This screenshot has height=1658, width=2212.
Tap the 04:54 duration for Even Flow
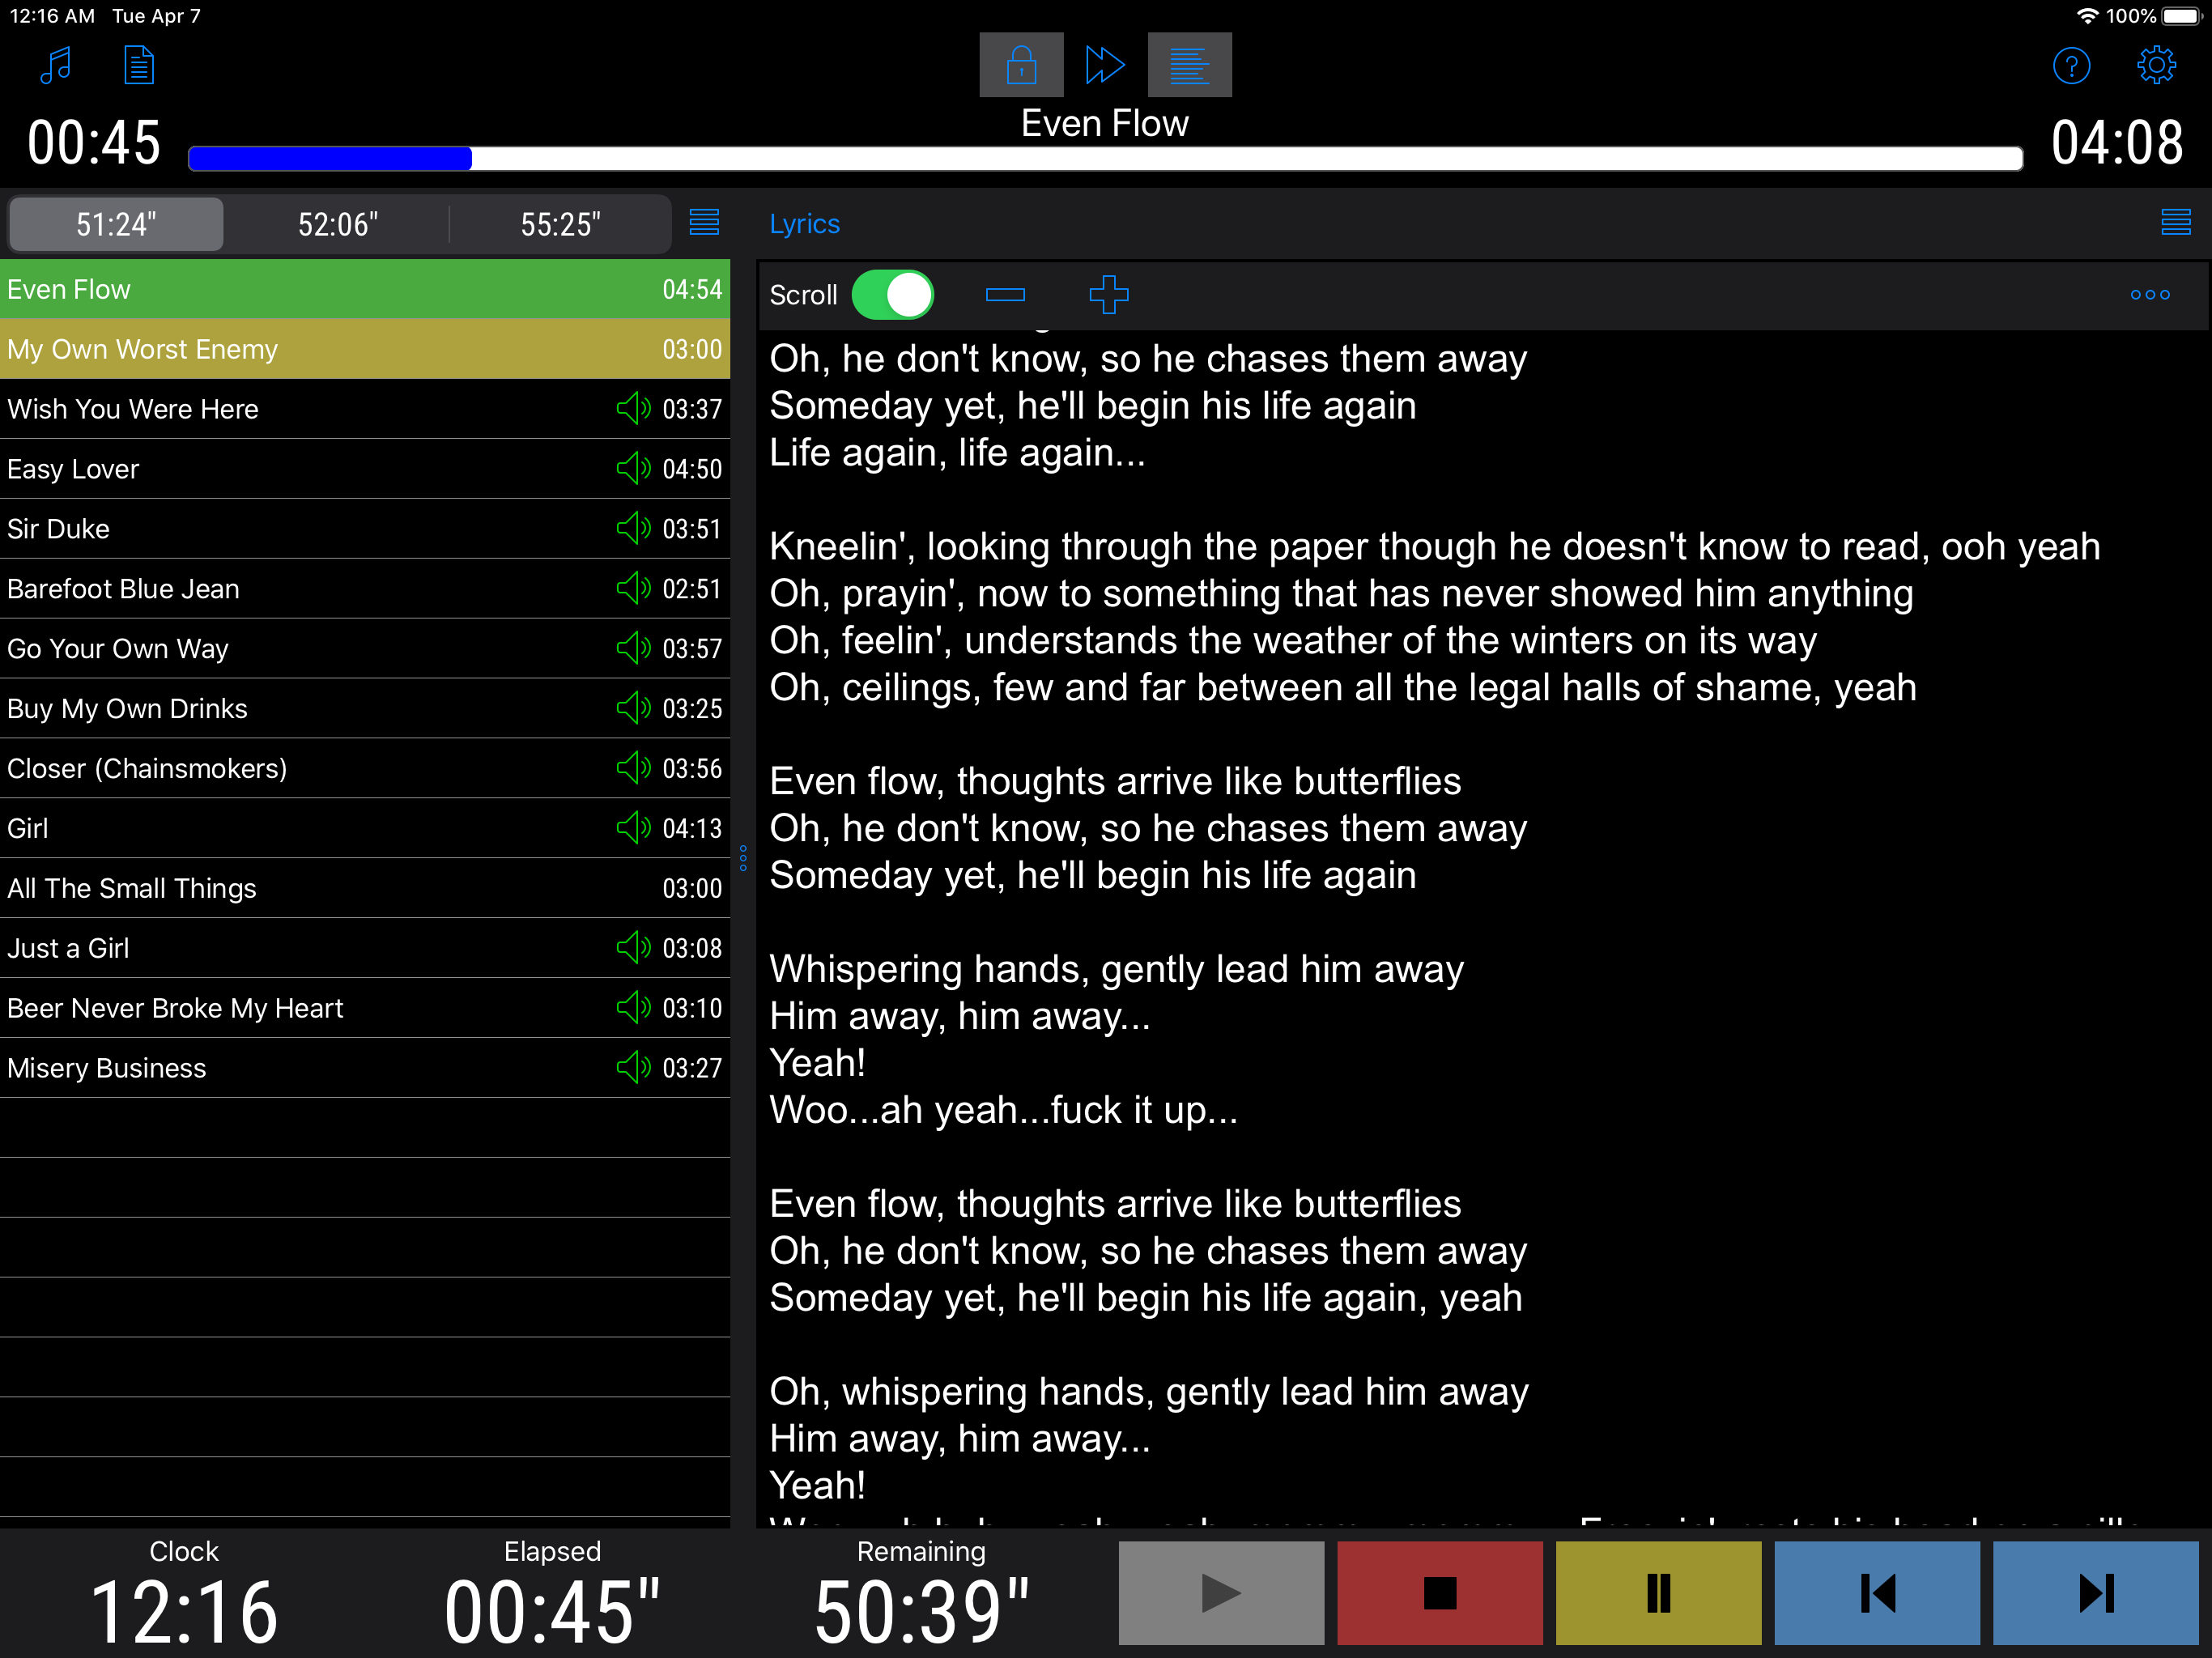692,289
